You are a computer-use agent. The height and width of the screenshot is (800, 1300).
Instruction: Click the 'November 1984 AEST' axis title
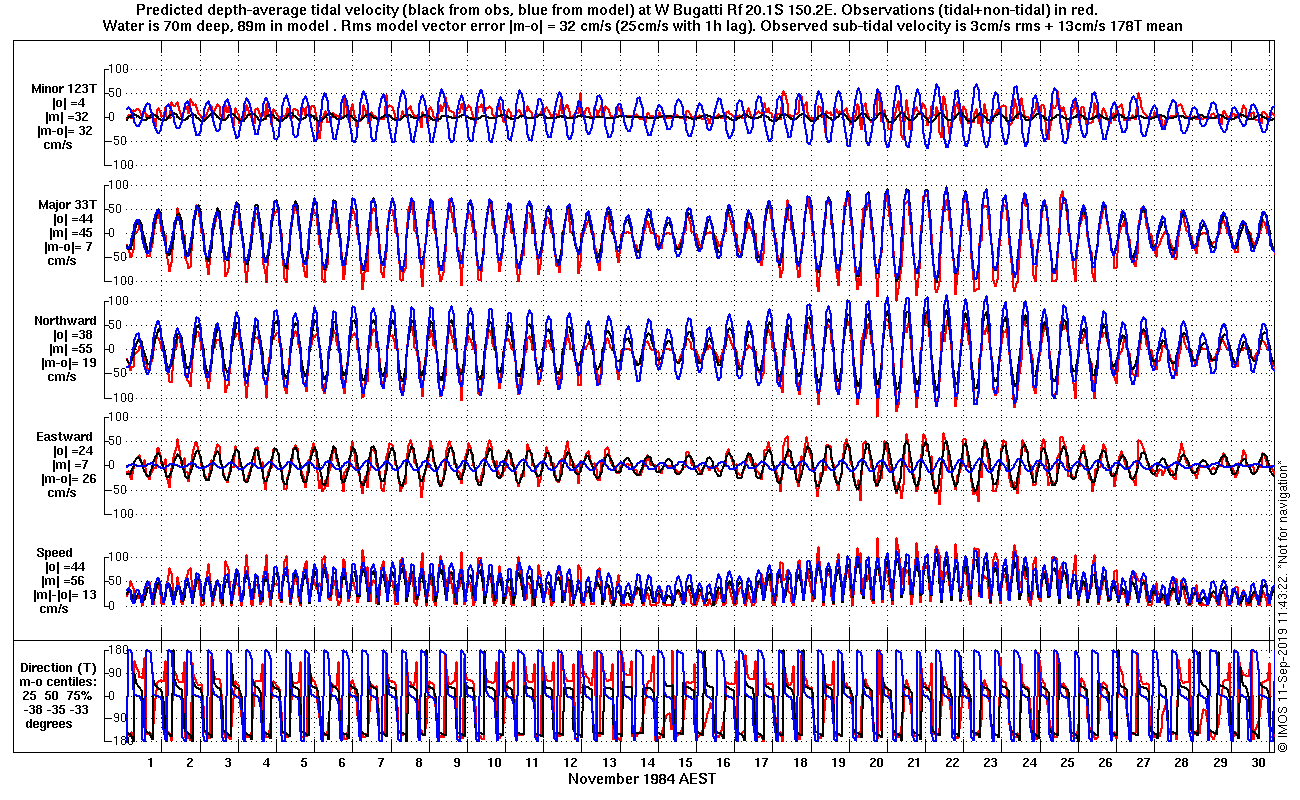point(642,778)
